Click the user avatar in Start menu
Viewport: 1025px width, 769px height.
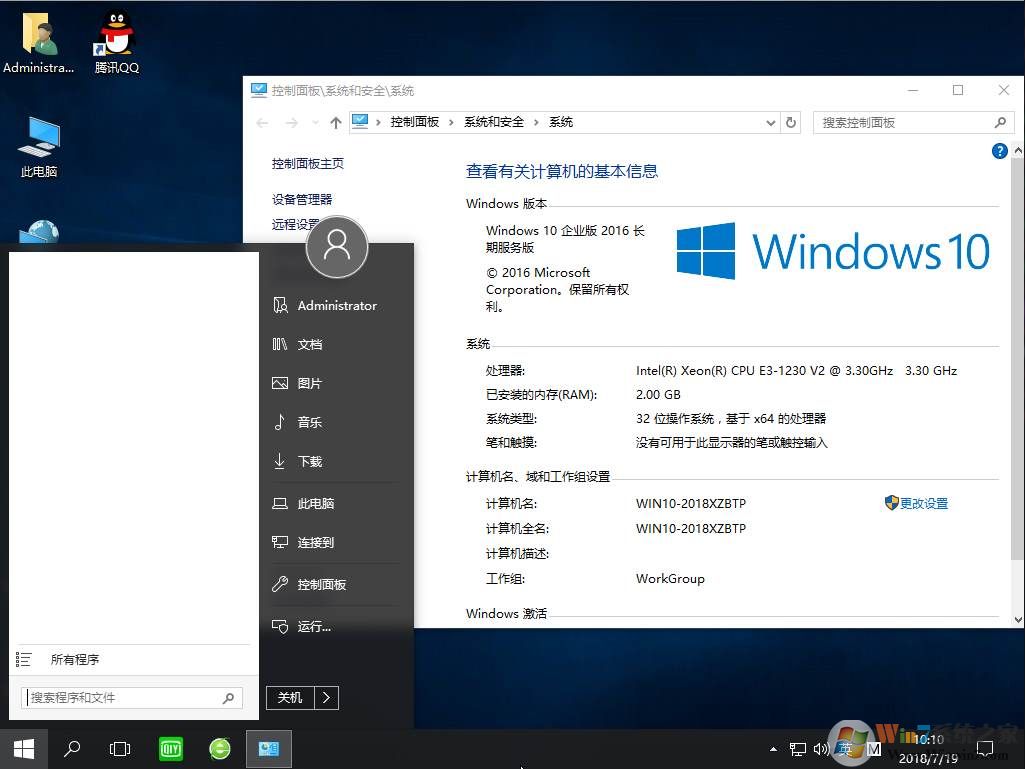[x=337, y=246]
